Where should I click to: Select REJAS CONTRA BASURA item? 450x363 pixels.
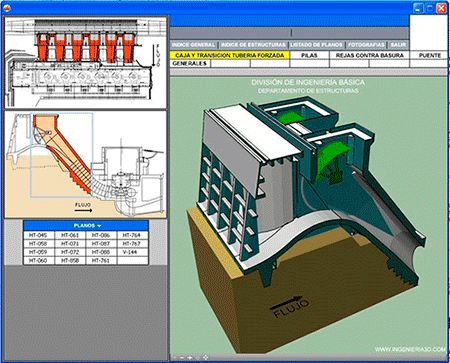[x=369, y=55]
